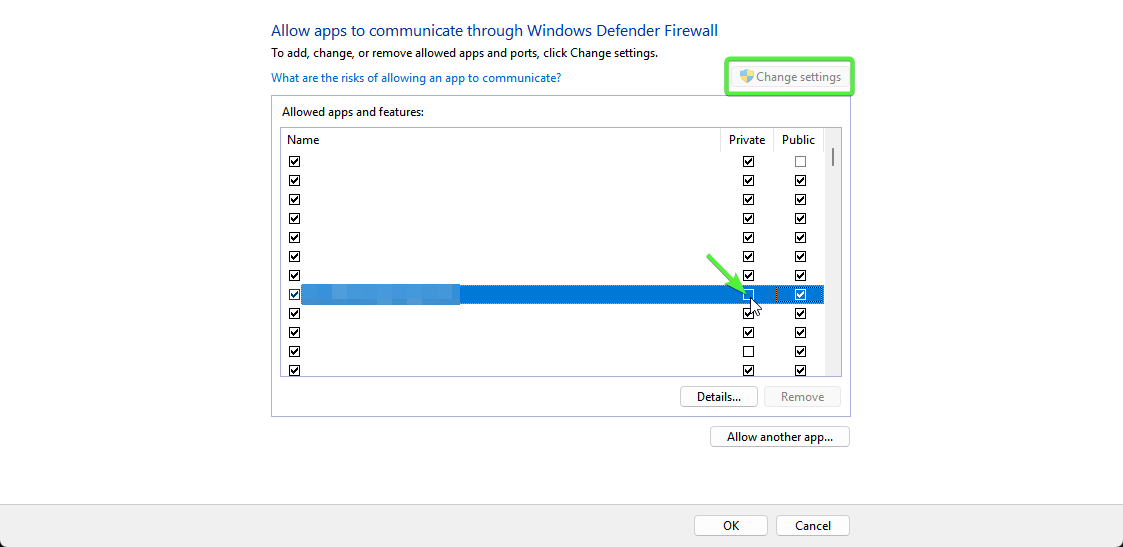Click the apps list vertical scrollbar thumb
Image resolution: width=1123 pixels, height=547 pixels.
[x=832, y=156]
